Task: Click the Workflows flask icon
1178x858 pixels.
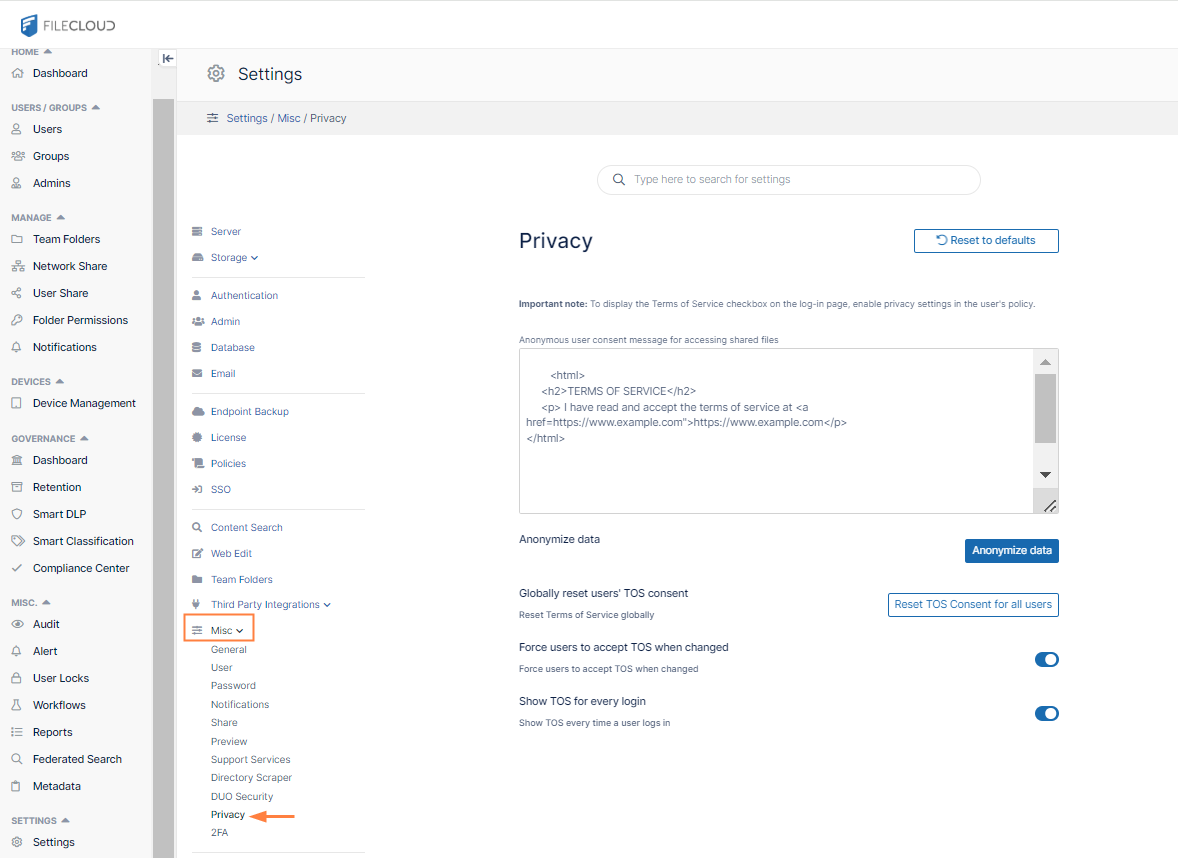Action: (16, 705)
